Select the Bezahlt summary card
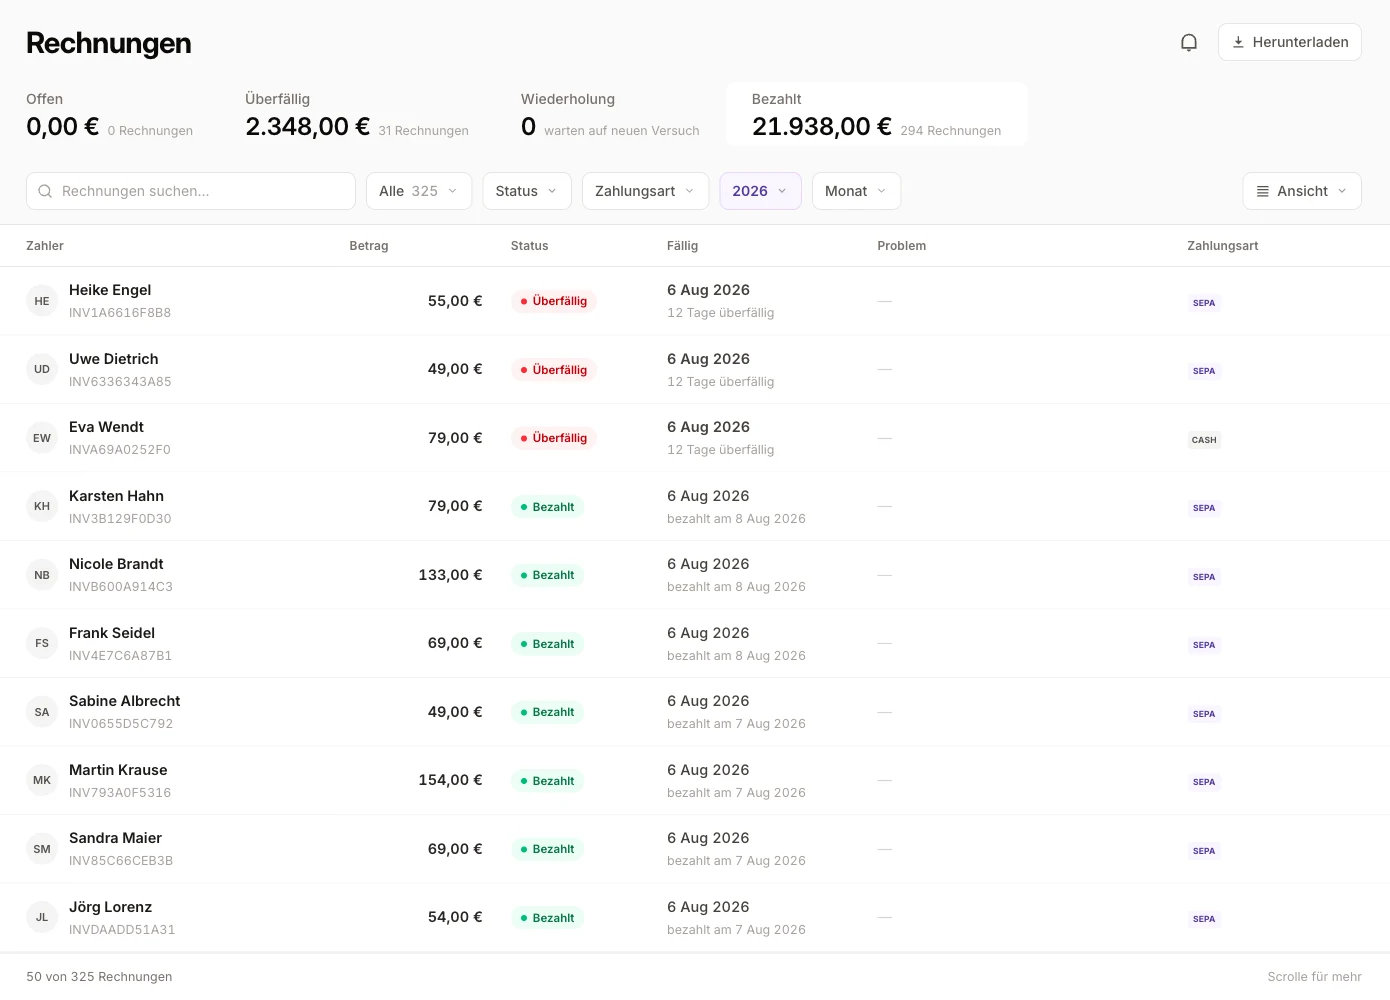Viewport: 1390px width, 1000px height. point(876,114)
